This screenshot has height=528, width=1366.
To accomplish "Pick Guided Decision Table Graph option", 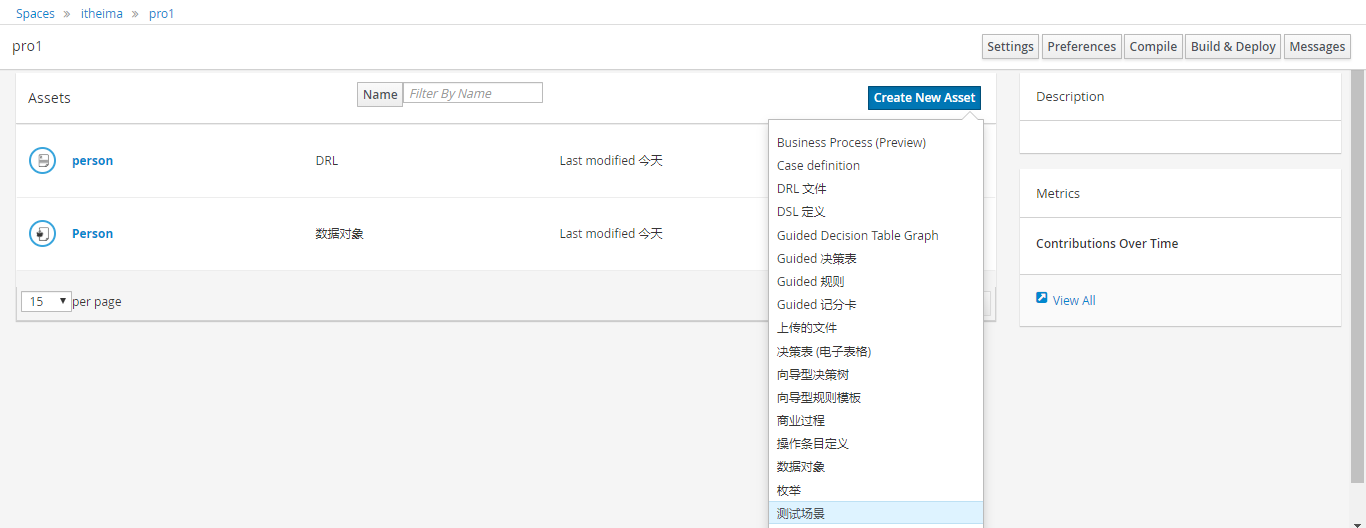I will [x=857, y=236].
